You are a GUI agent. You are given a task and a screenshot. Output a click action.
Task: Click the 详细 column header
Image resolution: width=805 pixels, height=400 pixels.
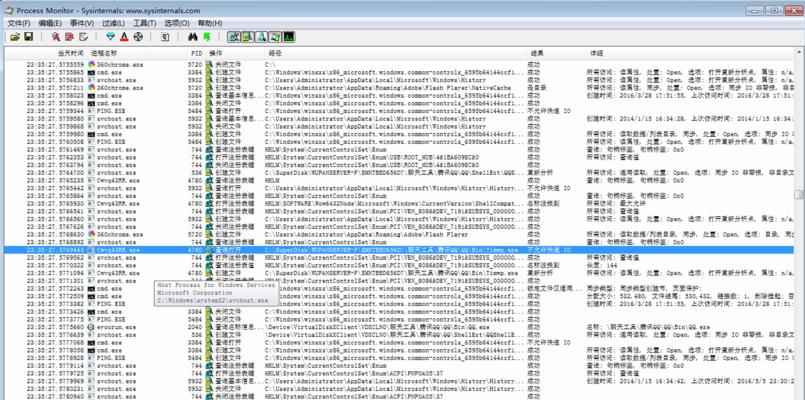click(x=596, y=53)
